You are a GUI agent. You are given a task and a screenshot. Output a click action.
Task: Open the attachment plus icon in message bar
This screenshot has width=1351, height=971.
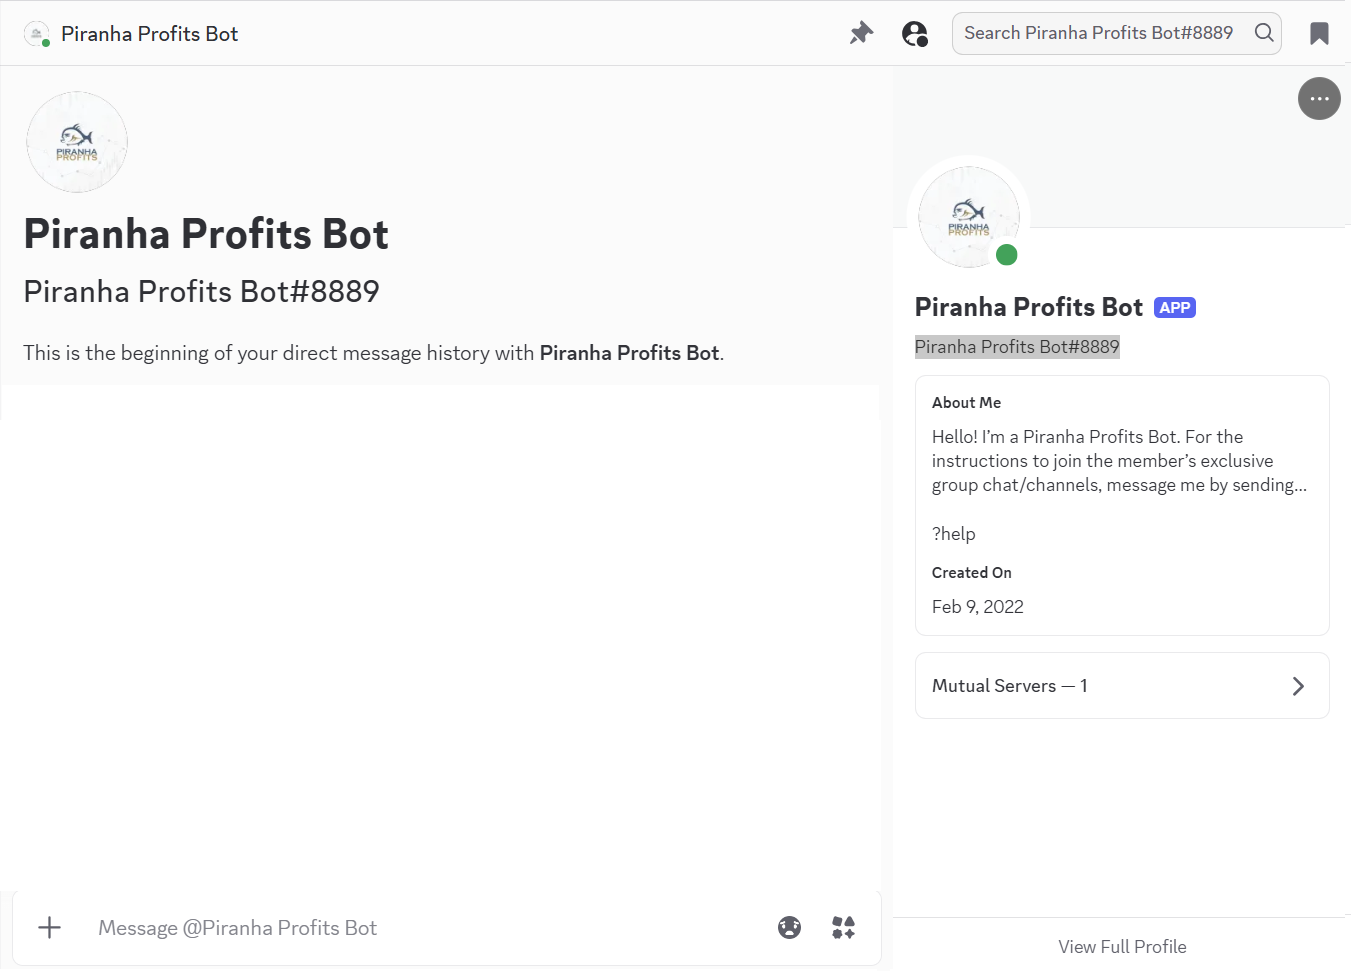(x=49, y=927)
